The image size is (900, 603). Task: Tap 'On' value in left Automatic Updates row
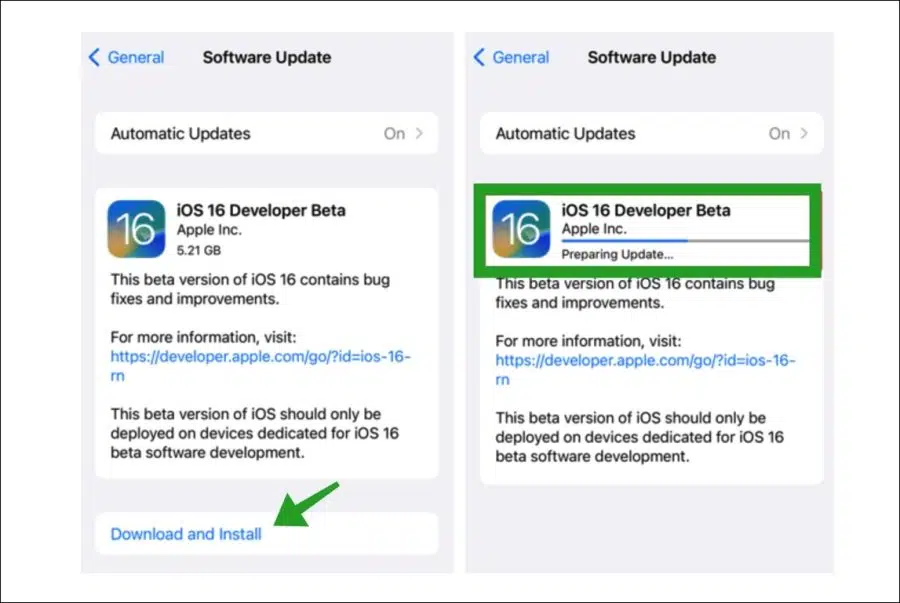coord(394,134)
